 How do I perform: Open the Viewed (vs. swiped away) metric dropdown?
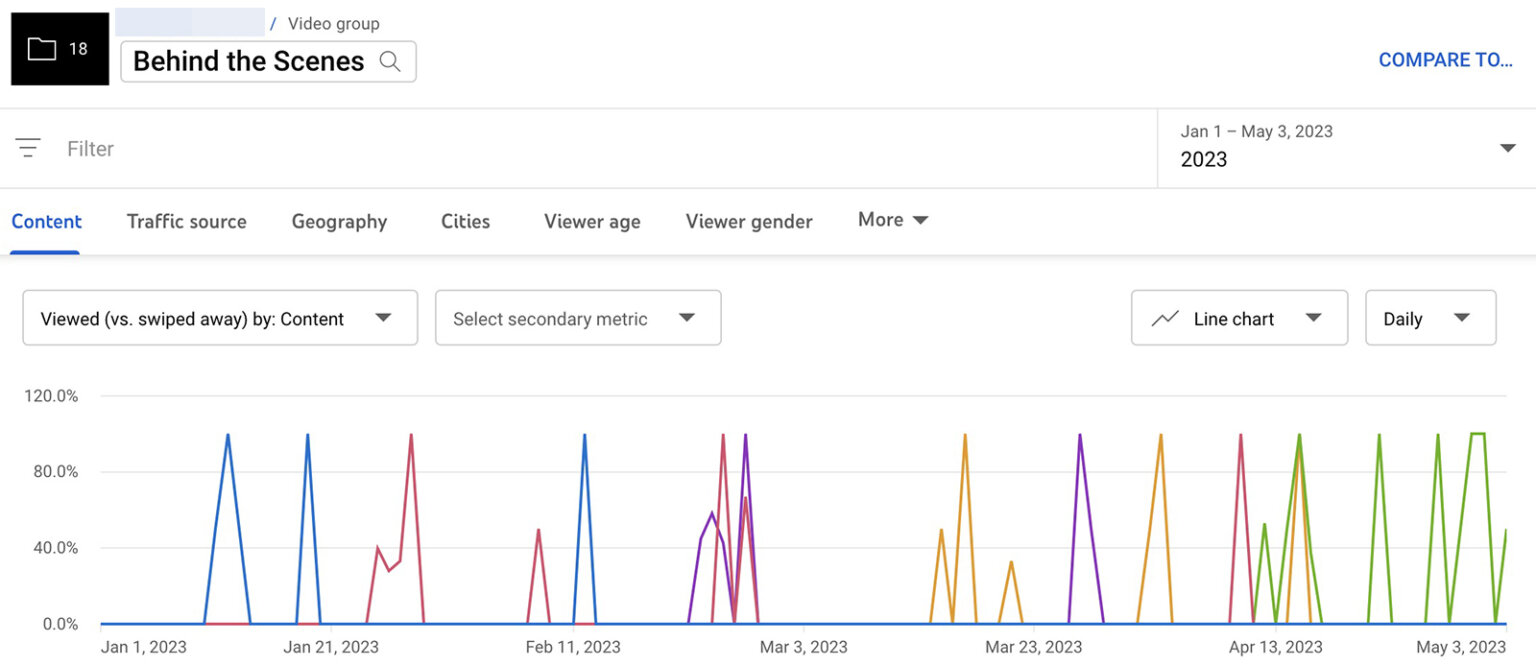coord(220,317)
